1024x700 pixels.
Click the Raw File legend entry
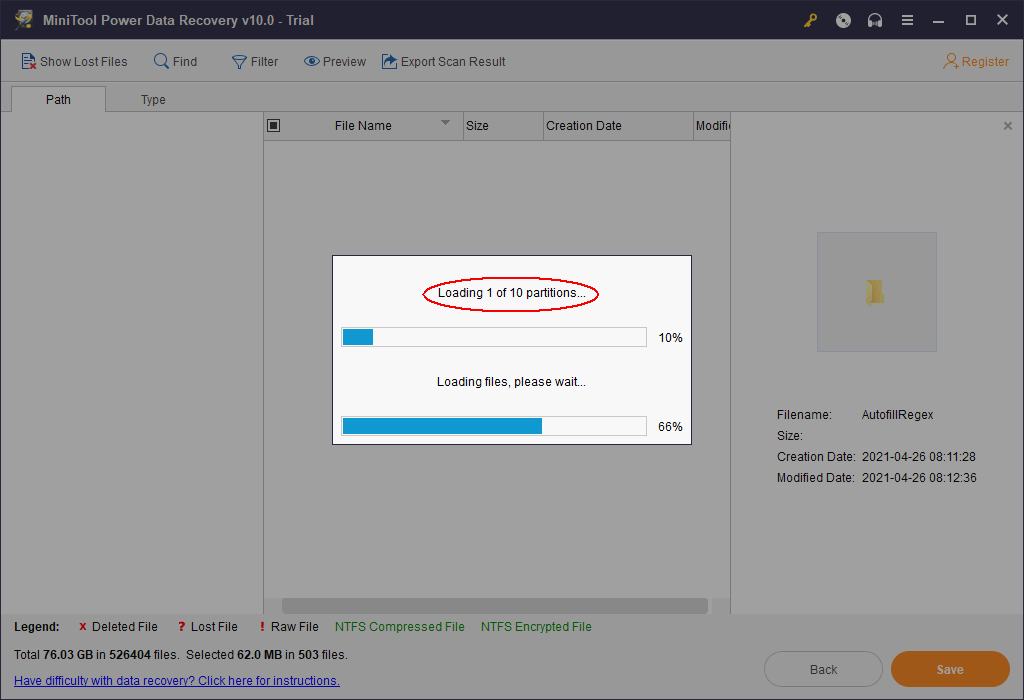tap(289, 626)
